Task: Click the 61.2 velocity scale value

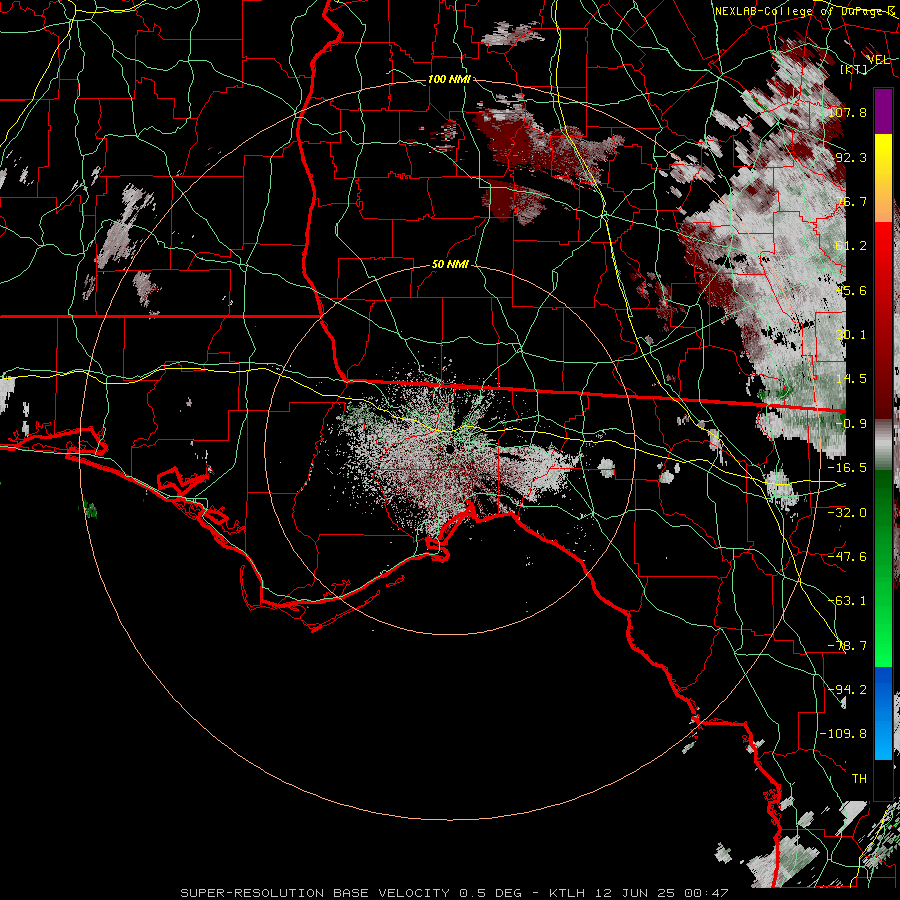Action: (851, 246)
